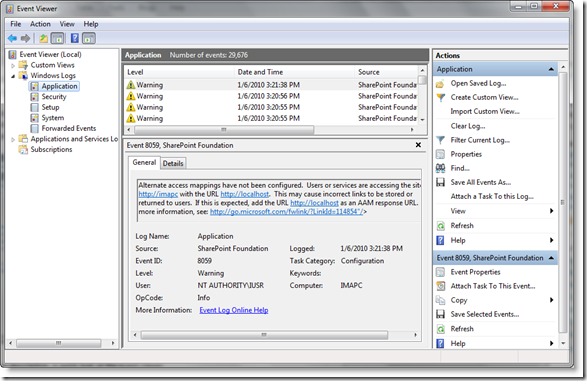Click the Find binoculars icon
The height and width of the screenshot is (381, 587).
(441, 168)
